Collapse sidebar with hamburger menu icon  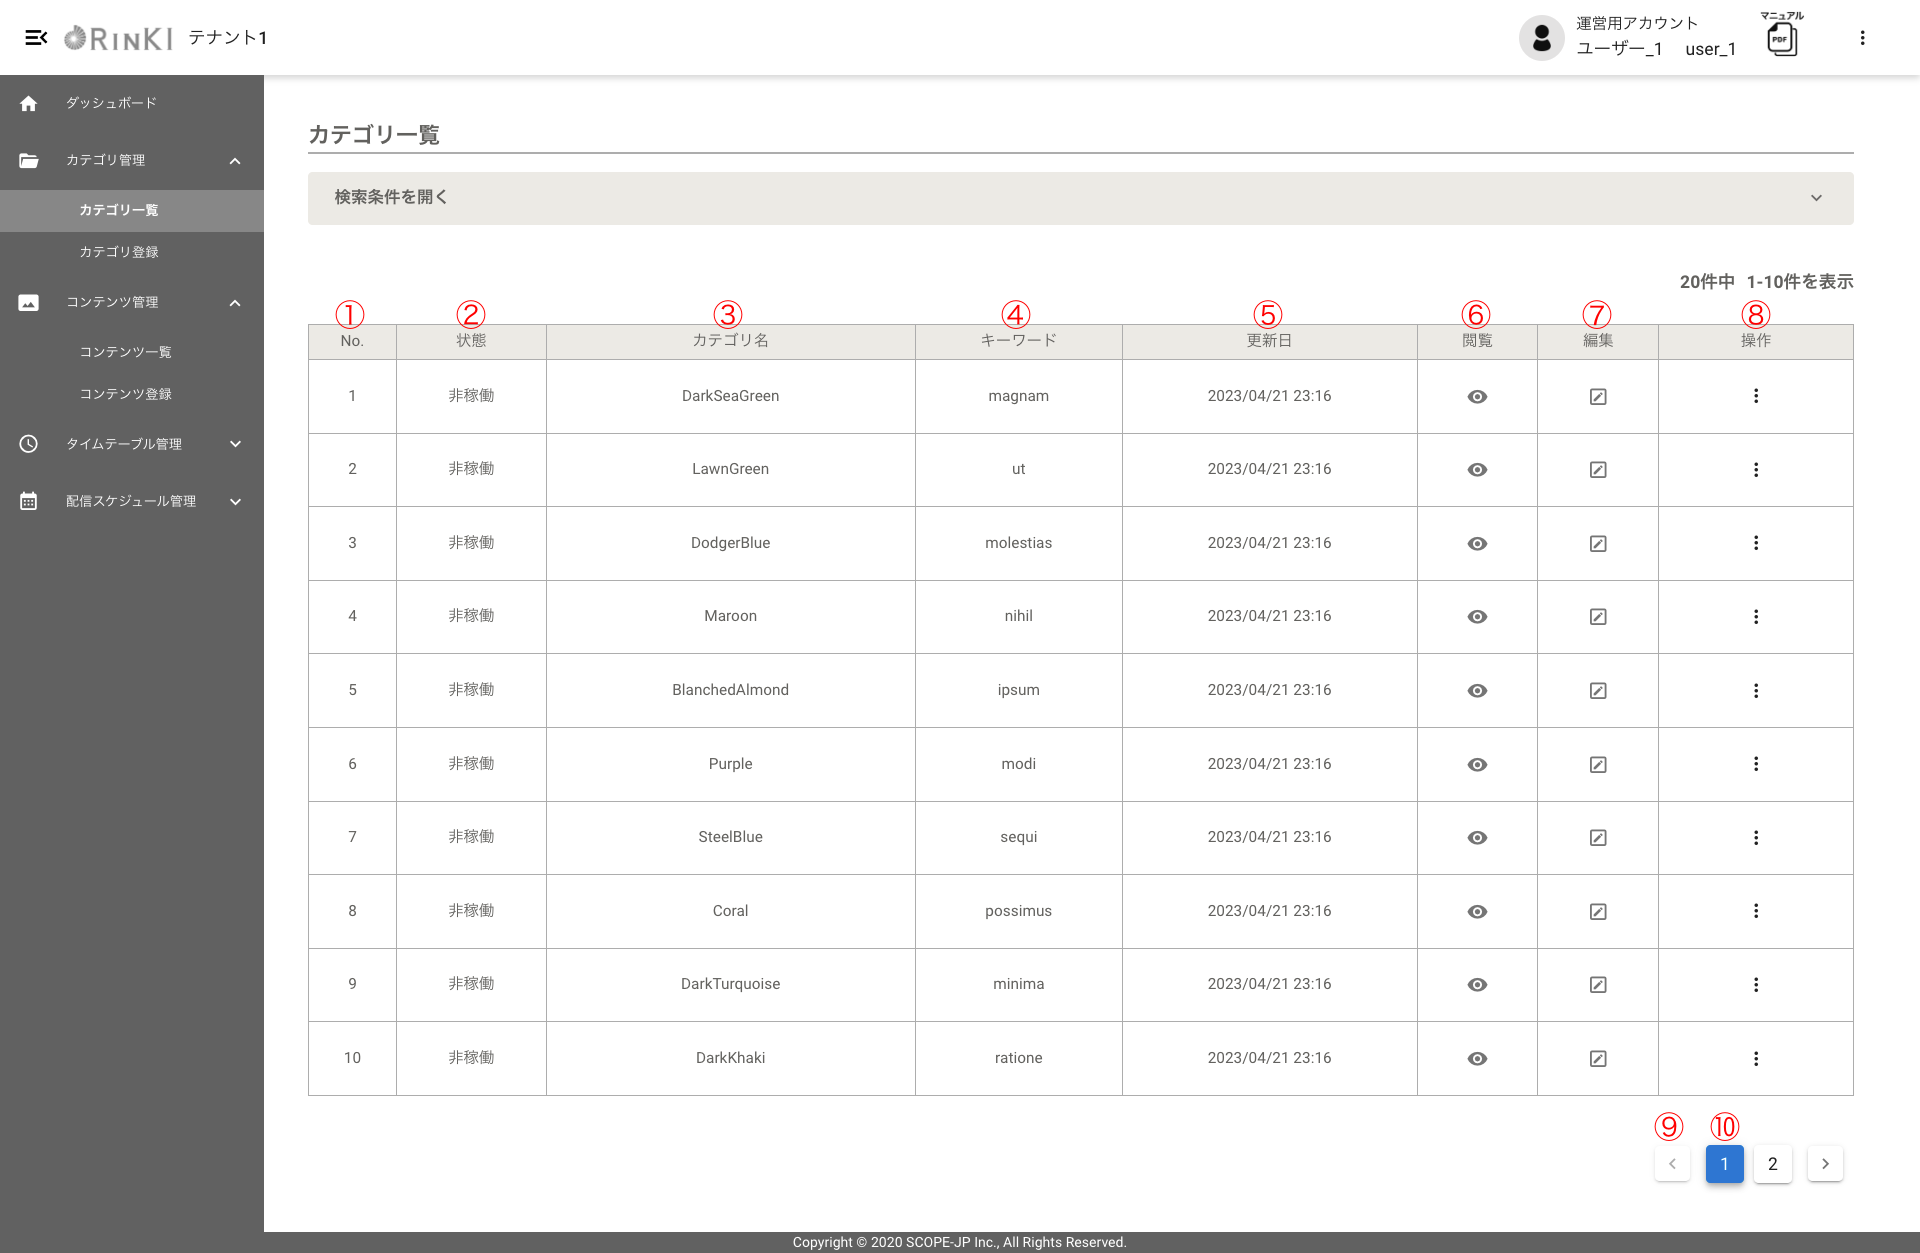[36, 38]
